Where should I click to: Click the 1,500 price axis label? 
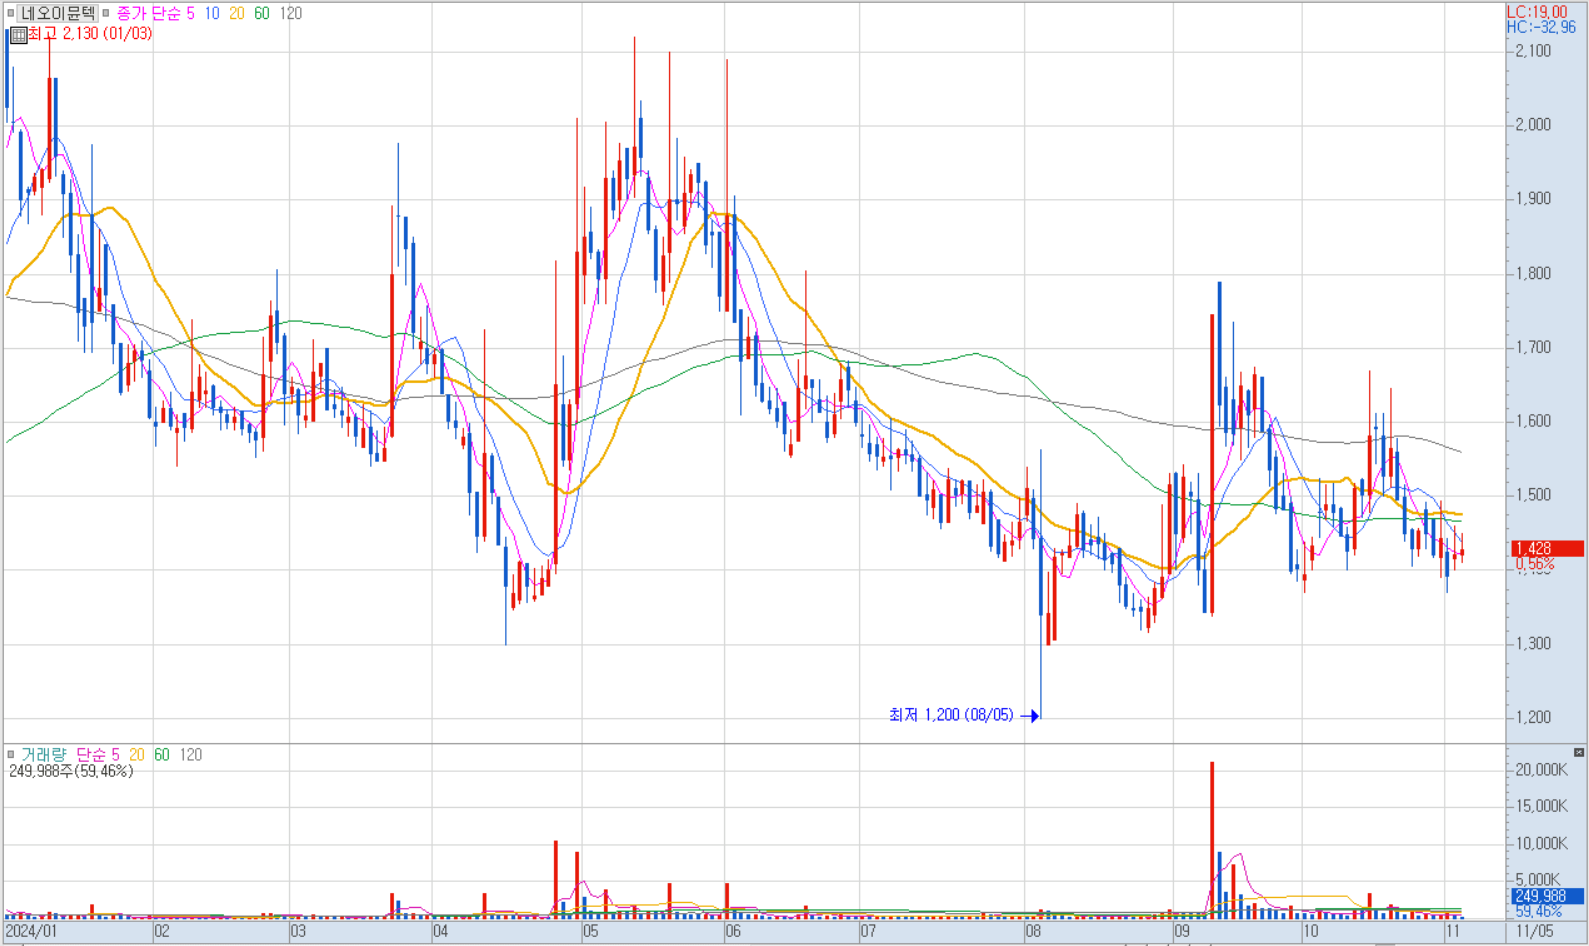point(1533,495)
